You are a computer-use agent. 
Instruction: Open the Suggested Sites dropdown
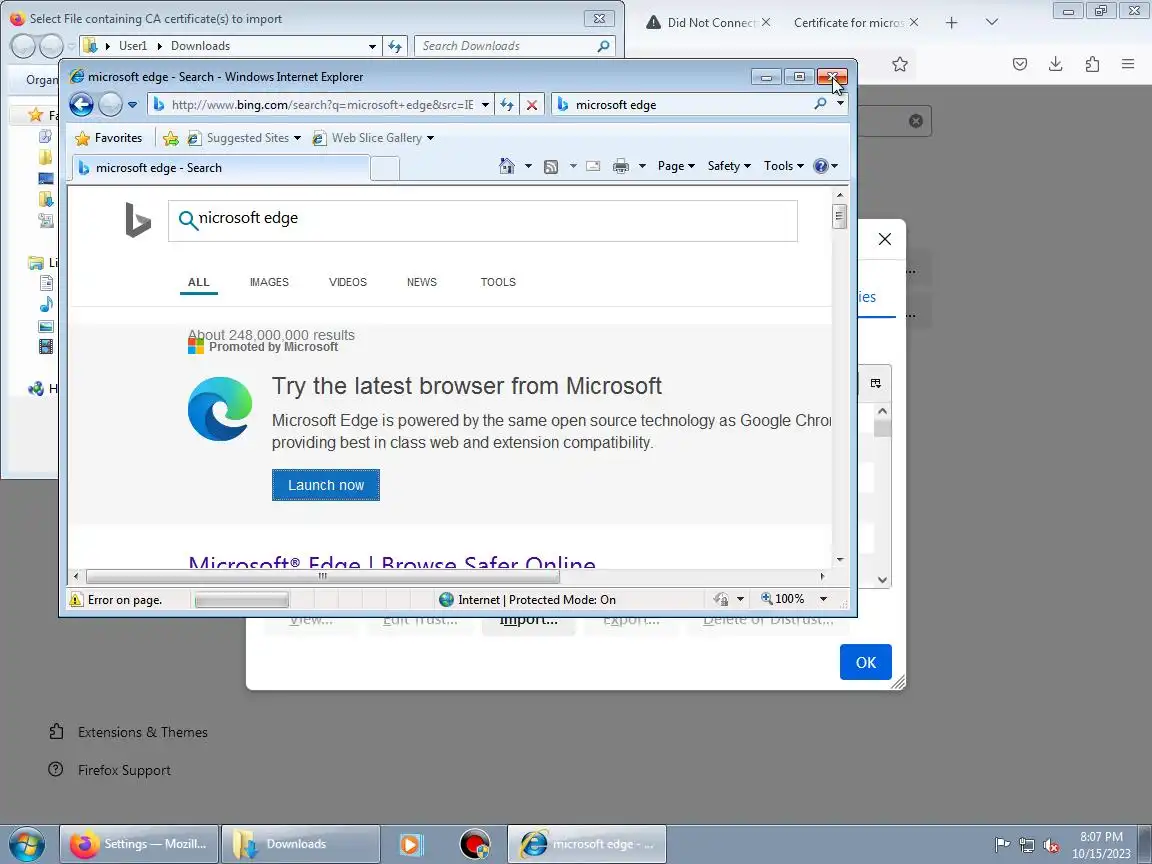[297, 137]
